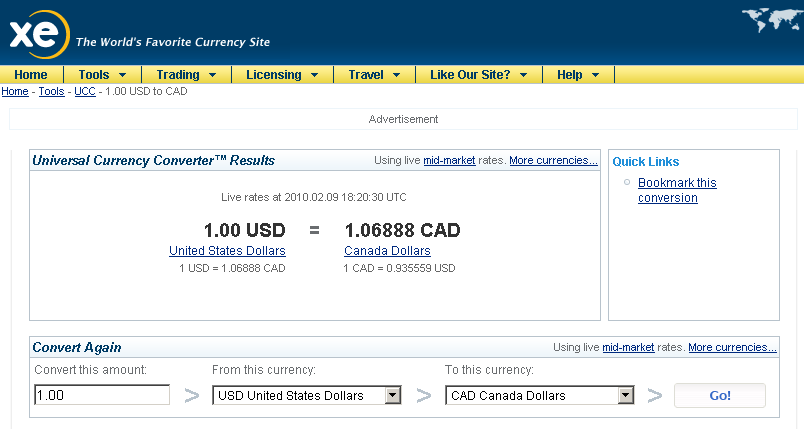
Task: Click the Tools breadcrumb link
Action: coord(51,92)
